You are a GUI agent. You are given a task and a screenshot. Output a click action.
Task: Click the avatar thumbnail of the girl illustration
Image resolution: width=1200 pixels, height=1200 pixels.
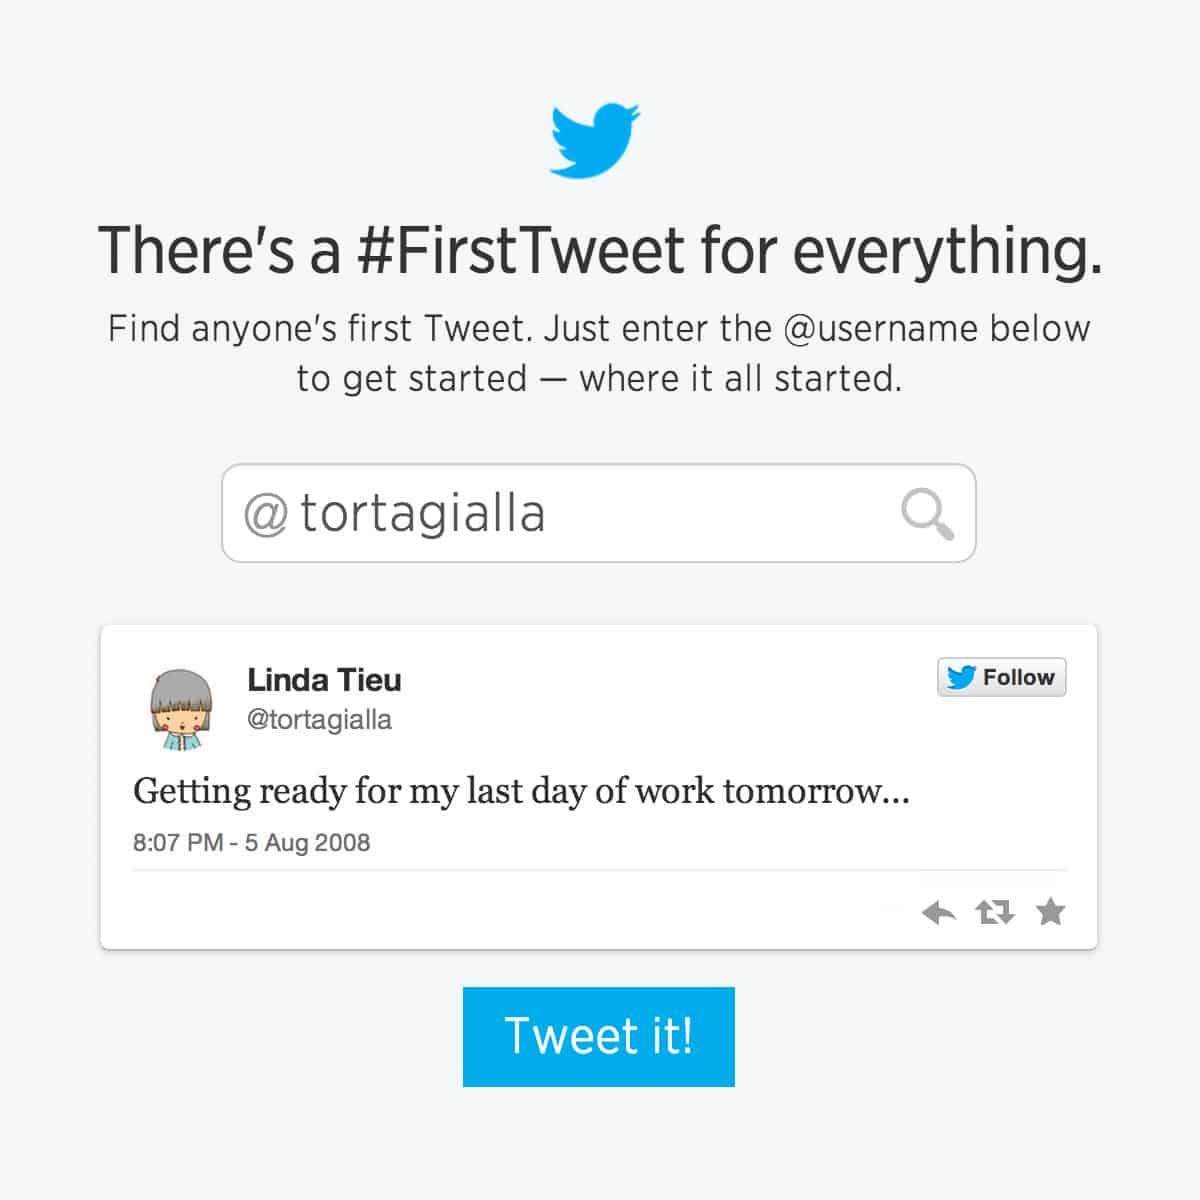click(183, 709)
